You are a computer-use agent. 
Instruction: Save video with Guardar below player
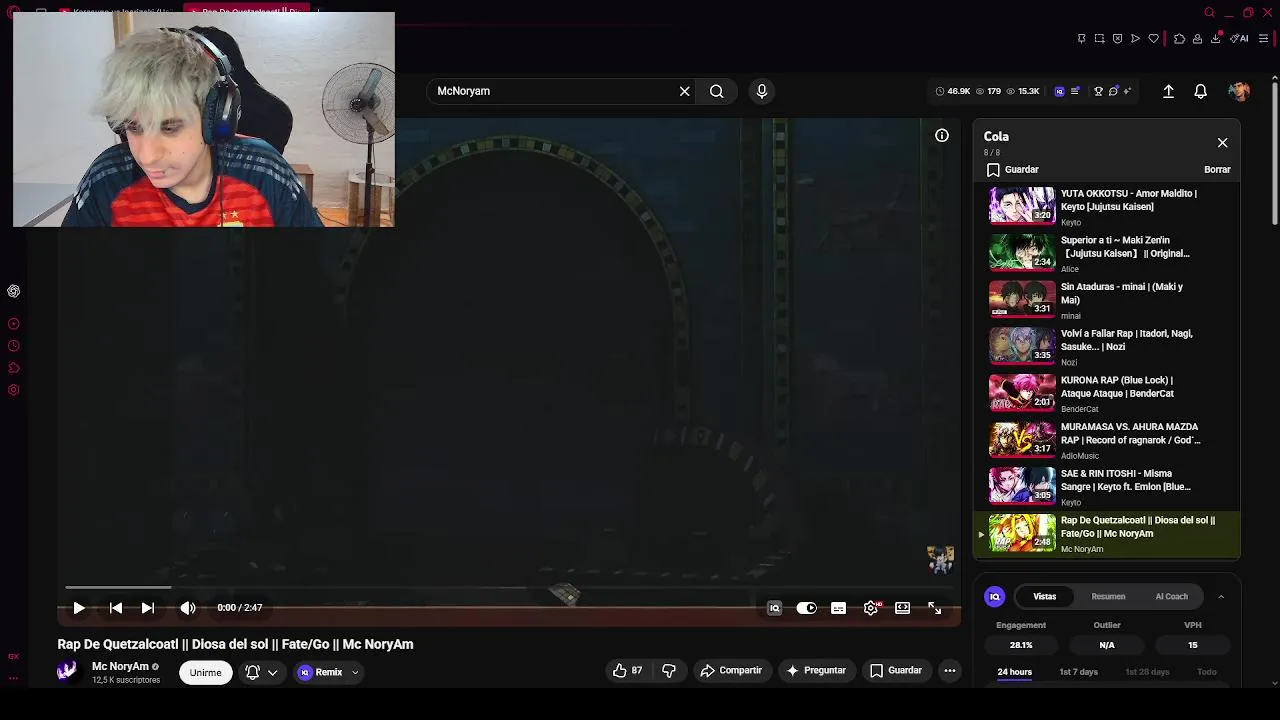pyautogui.click(x=895, y=671)
